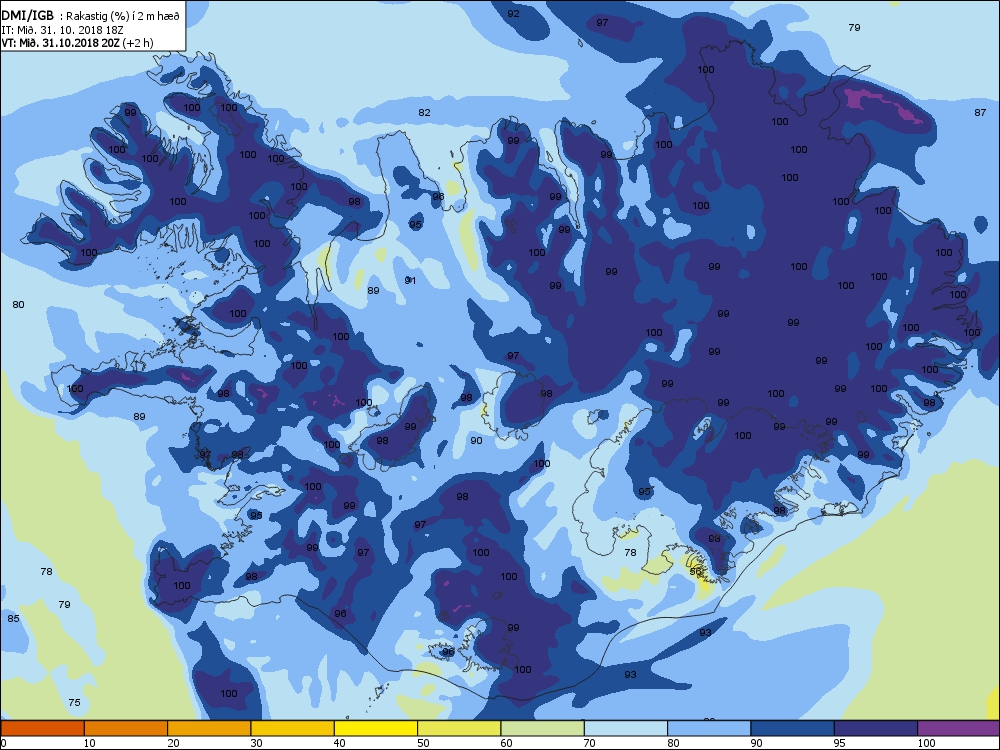Click the 0–10 dark orange legend swatch
This screenshot has height=750, width=1000.
pos(42,728)
